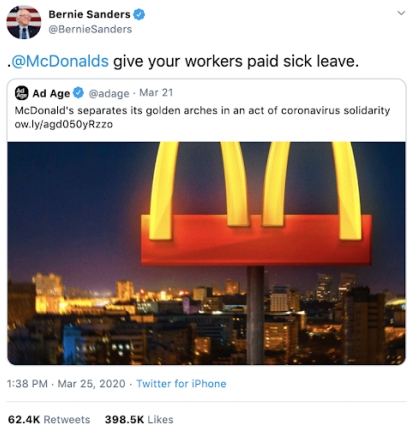The width and height of the screenshot is (410, 434).
Task: Open the tweet options chevron menu
Action: (x=401, y=13)
